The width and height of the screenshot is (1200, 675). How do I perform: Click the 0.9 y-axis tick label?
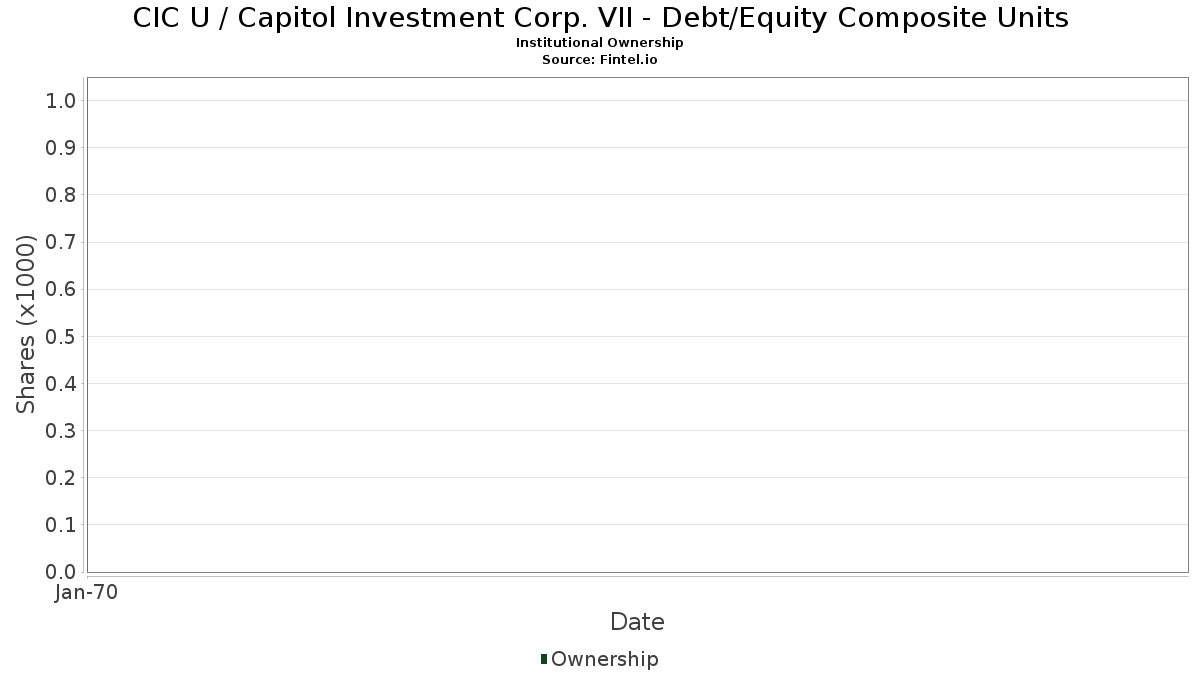click(x=61, y=148)
